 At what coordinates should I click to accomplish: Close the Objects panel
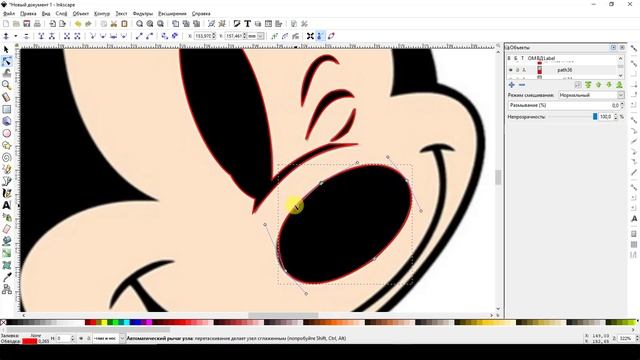[x=622, y=48]
